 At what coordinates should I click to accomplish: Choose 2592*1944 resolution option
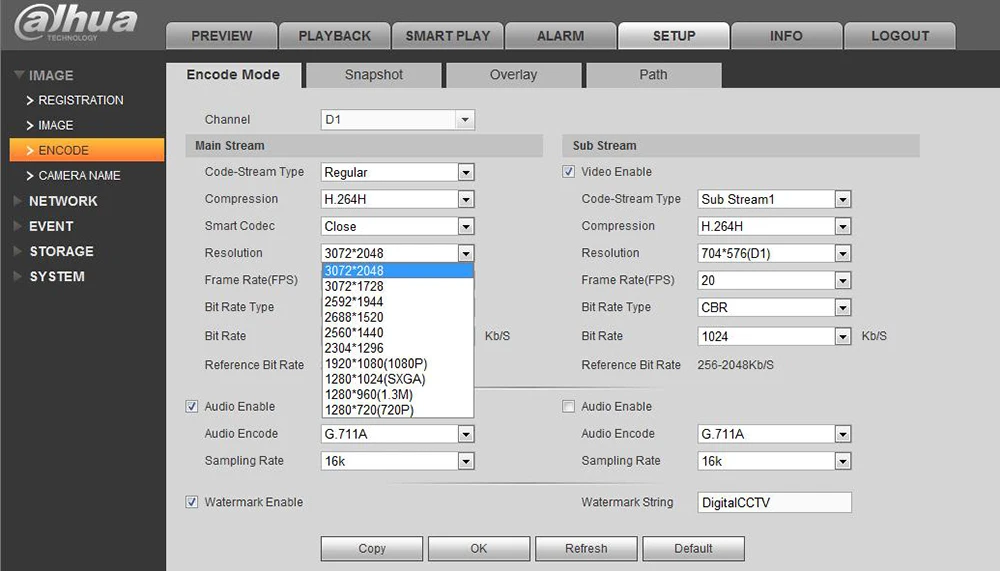click(x=354, y=302)
